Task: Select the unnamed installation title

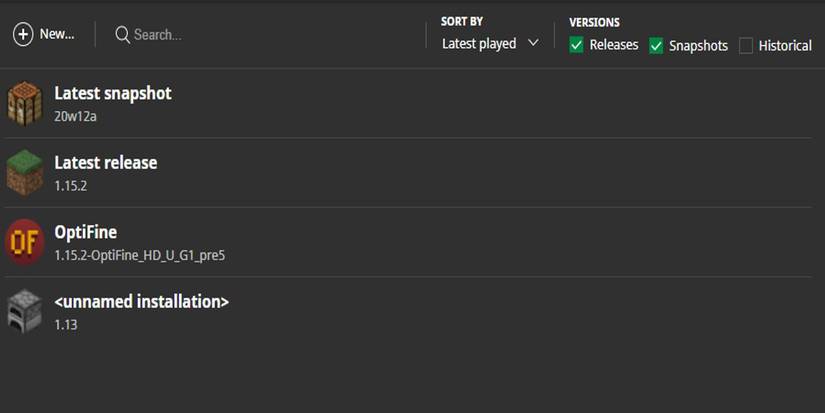Action: 142,301
